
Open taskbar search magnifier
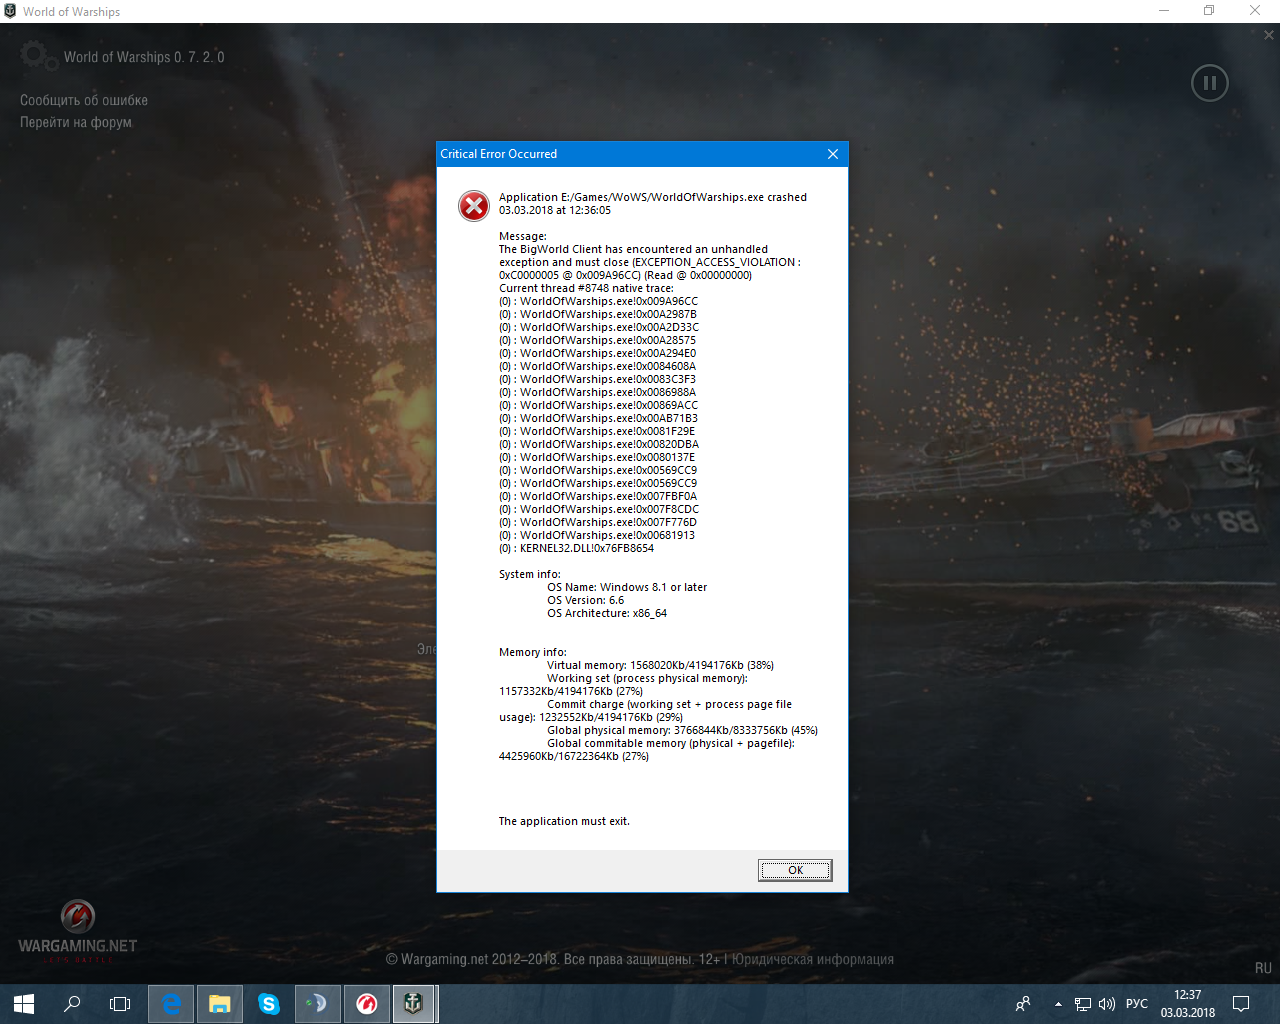[72, 1004]
